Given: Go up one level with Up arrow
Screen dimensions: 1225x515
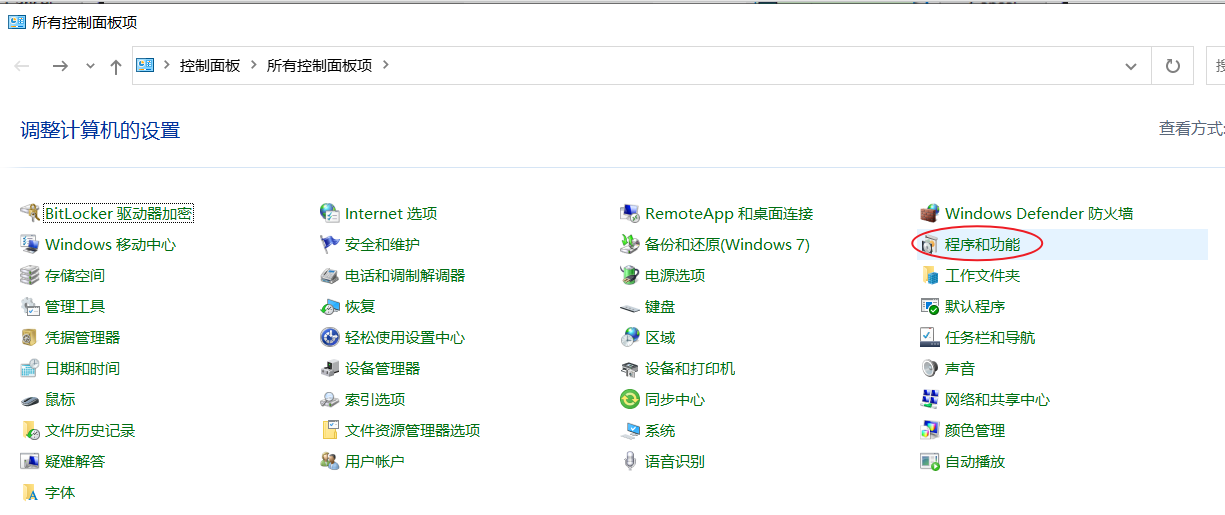Looking at the screenshot, I should 116,66.
